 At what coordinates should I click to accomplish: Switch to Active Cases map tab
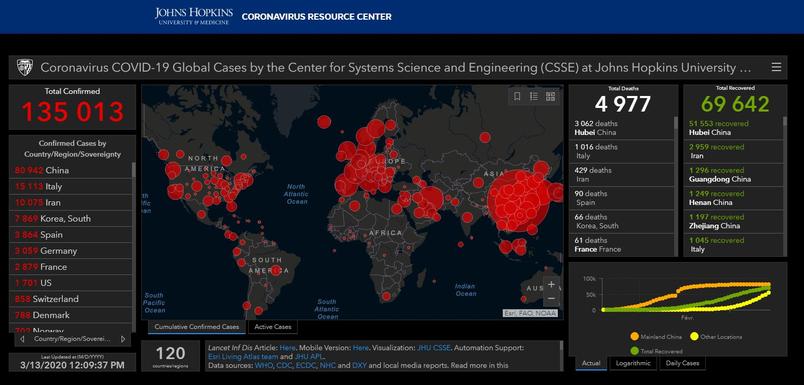pyautogui.click(x=273, y=327)
